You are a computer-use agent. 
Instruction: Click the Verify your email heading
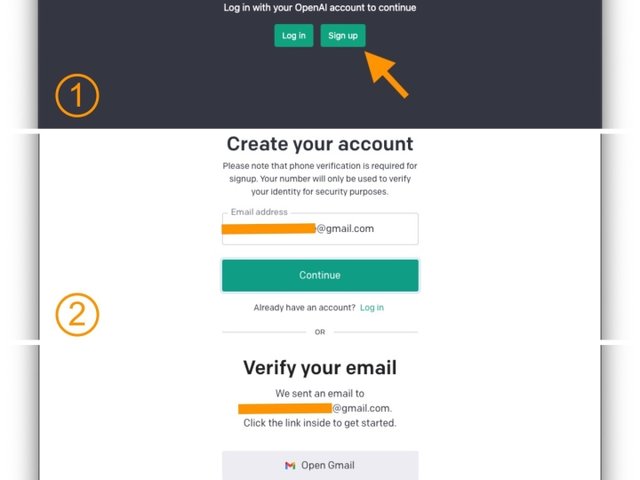(320, 367)
